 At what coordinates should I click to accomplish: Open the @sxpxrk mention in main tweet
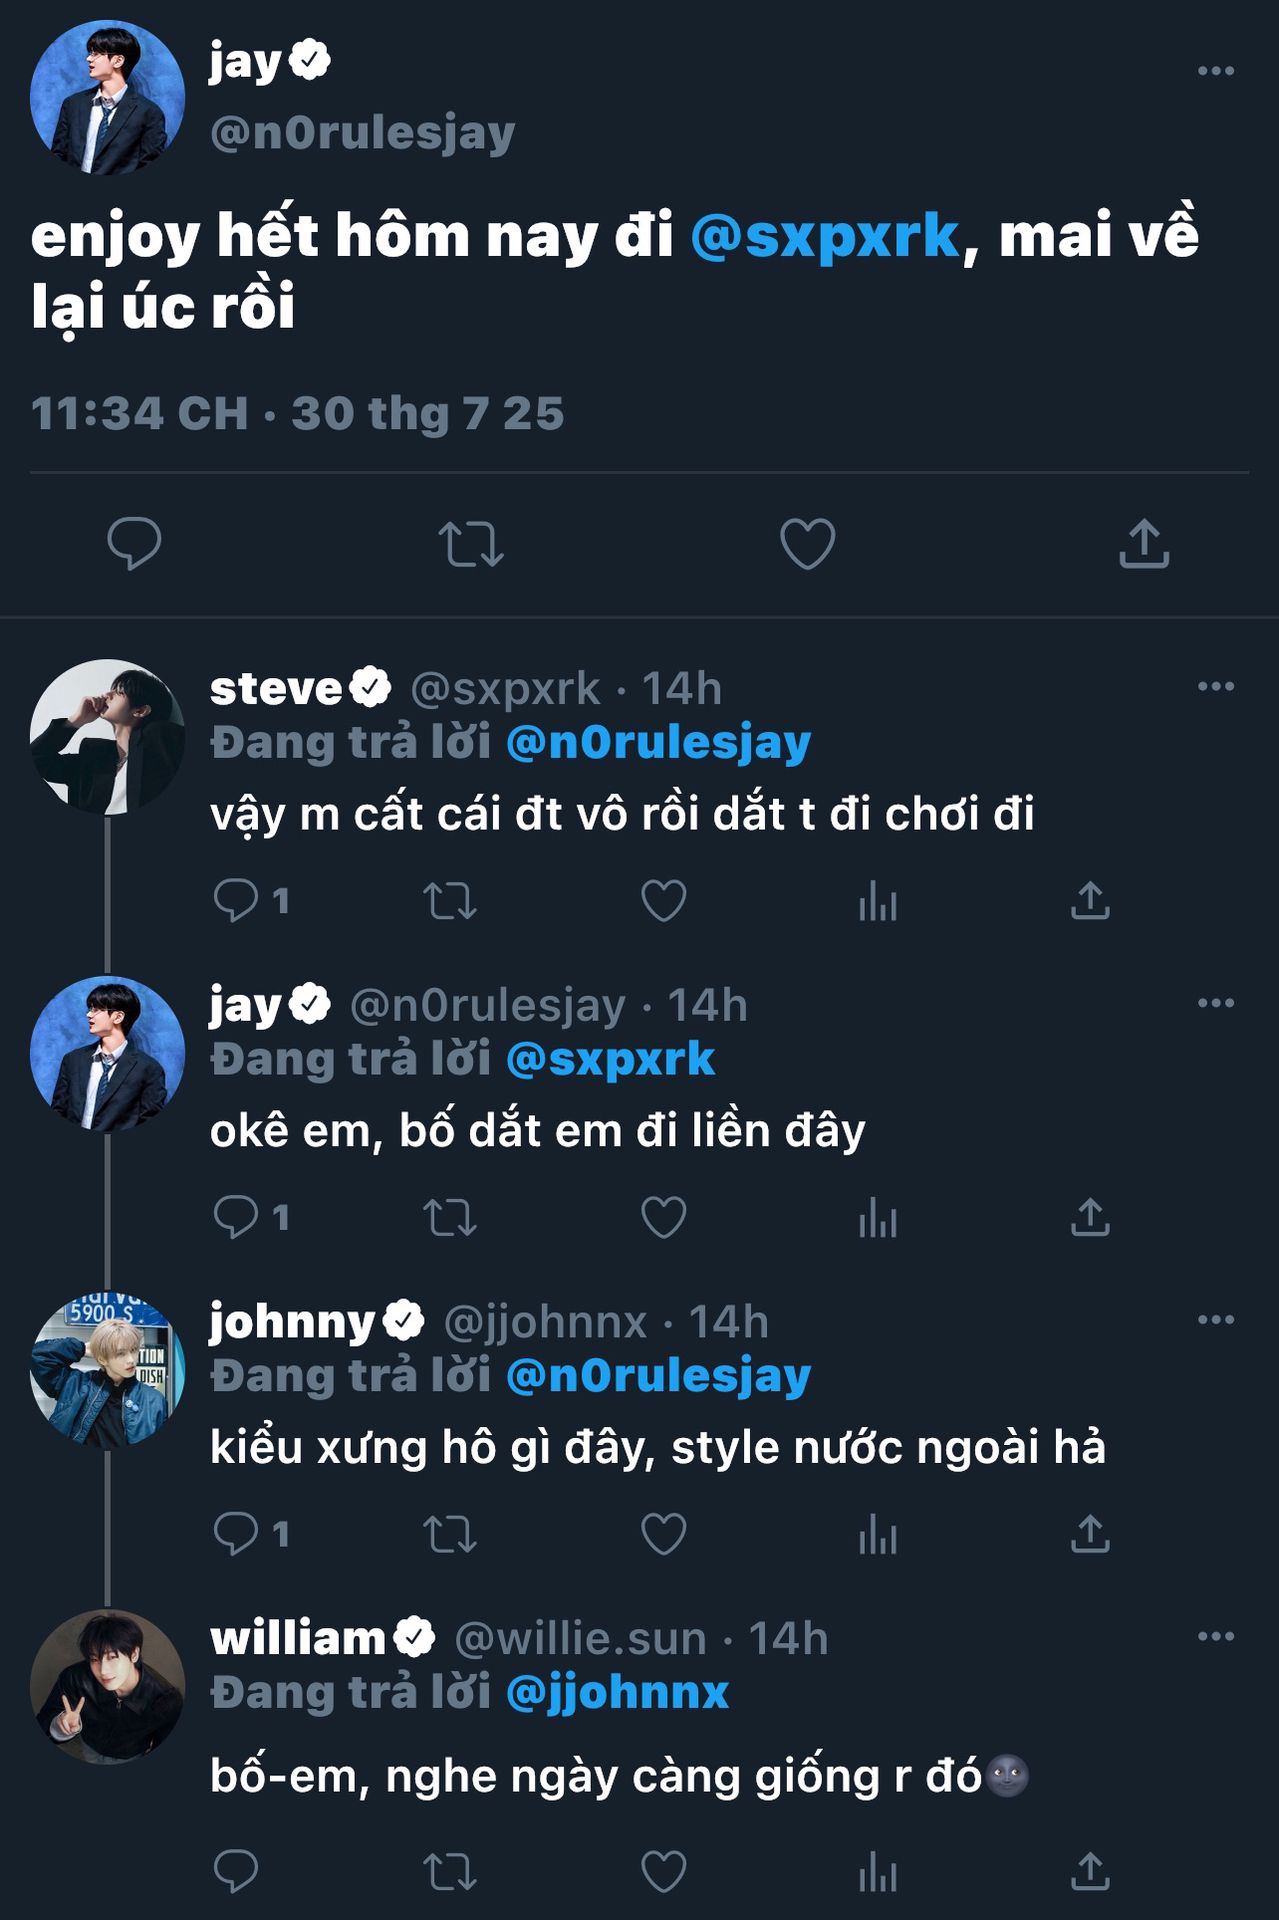(x=825, y=236)
